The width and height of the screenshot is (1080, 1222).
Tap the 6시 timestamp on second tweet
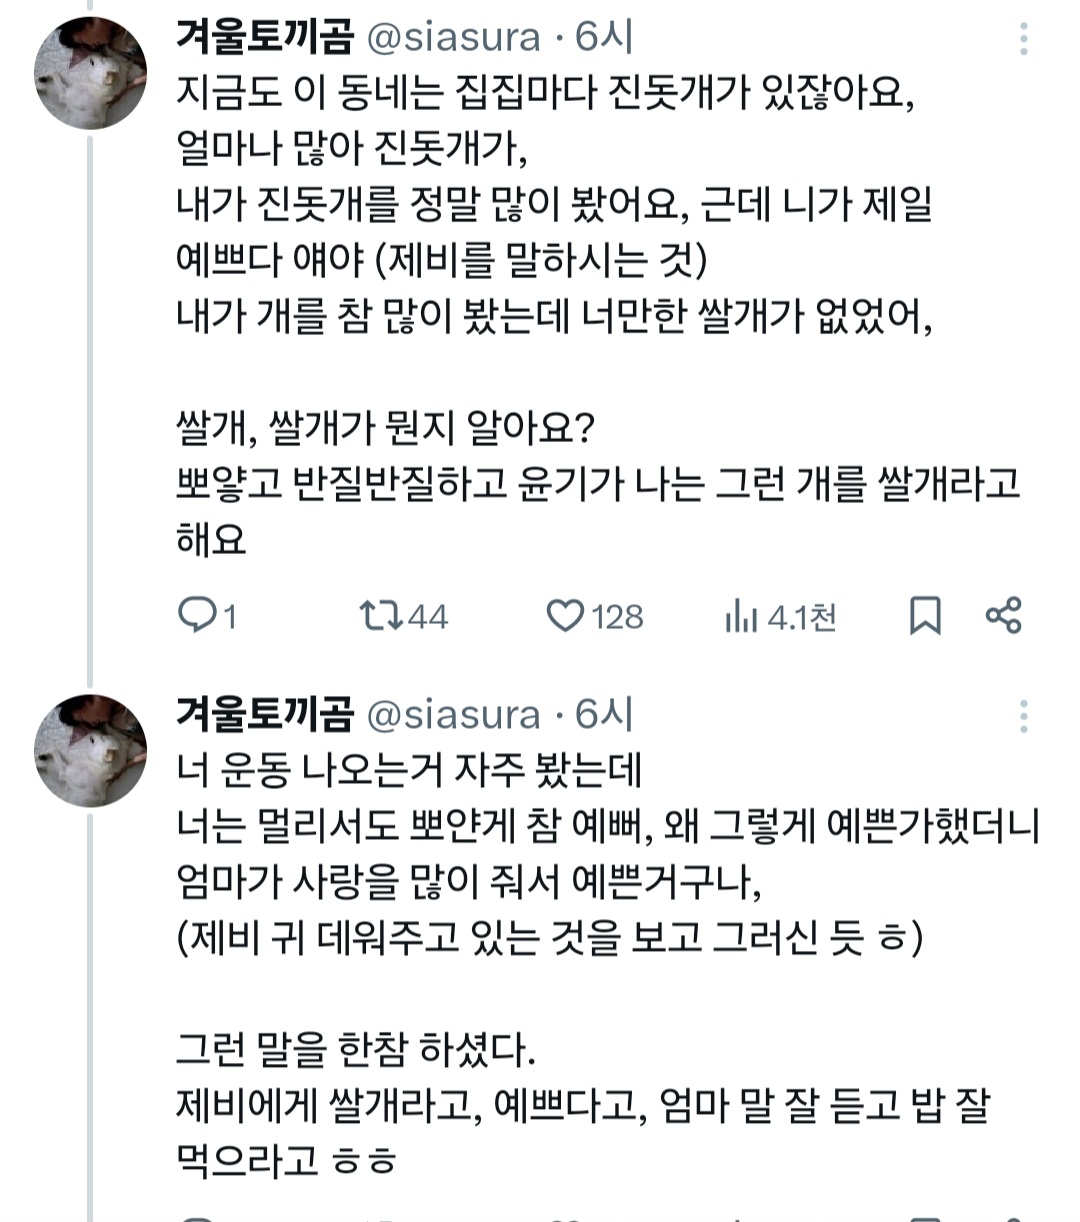[x=605, y=716]
